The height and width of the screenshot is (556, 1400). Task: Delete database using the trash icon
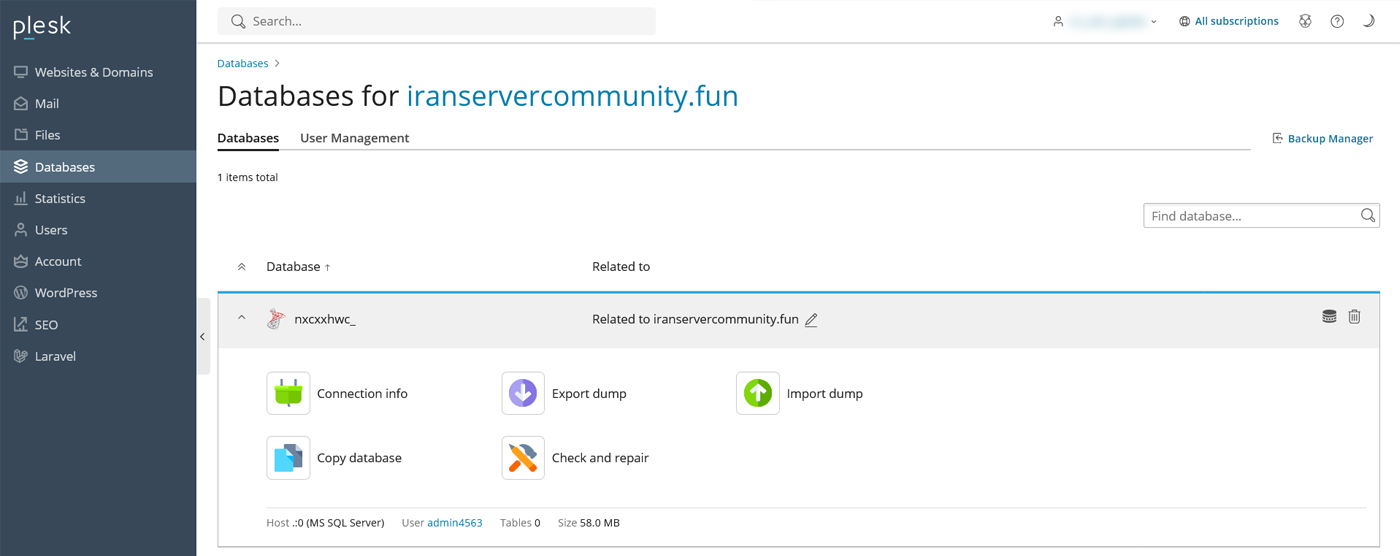coord(1354,317)
